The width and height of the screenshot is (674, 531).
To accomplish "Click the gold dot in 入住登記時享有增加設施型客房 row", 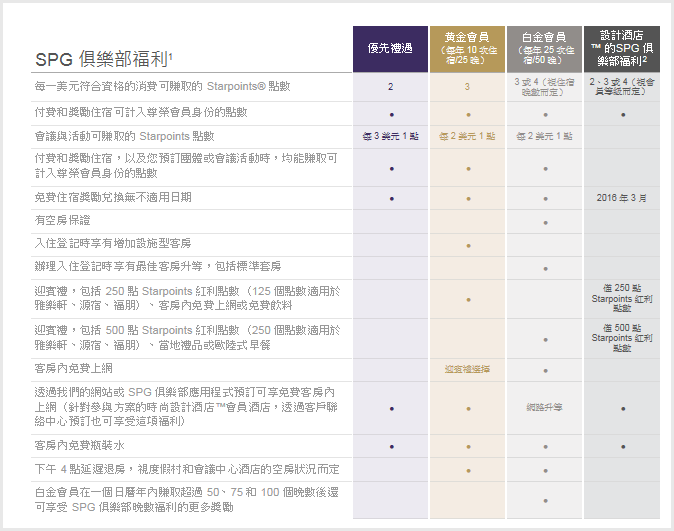I will pos(469,246).
